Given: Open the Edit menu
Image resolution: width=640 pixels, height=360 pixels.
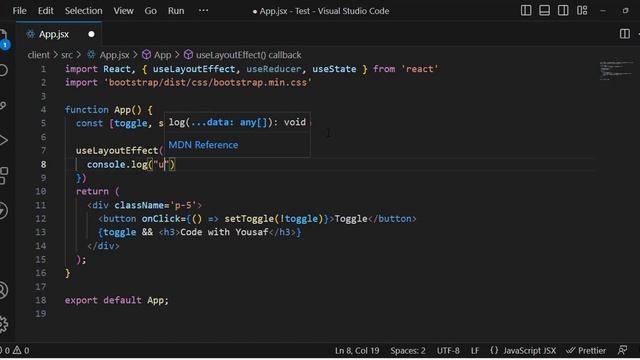Looking at the screenshot, I should coord(45,11).
